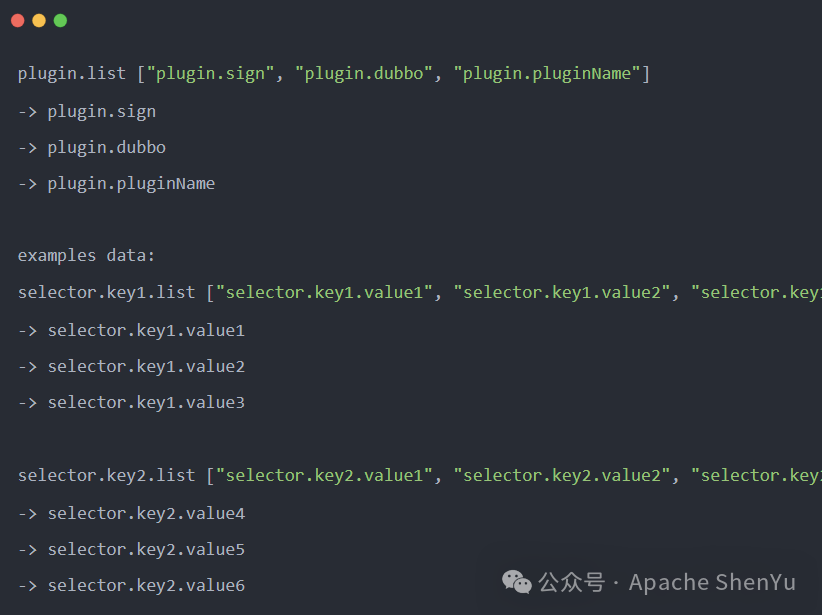822x615 pixels.
Task: Click the examples data: heading line
Action: pyautogui.click(x=86, y=256)
